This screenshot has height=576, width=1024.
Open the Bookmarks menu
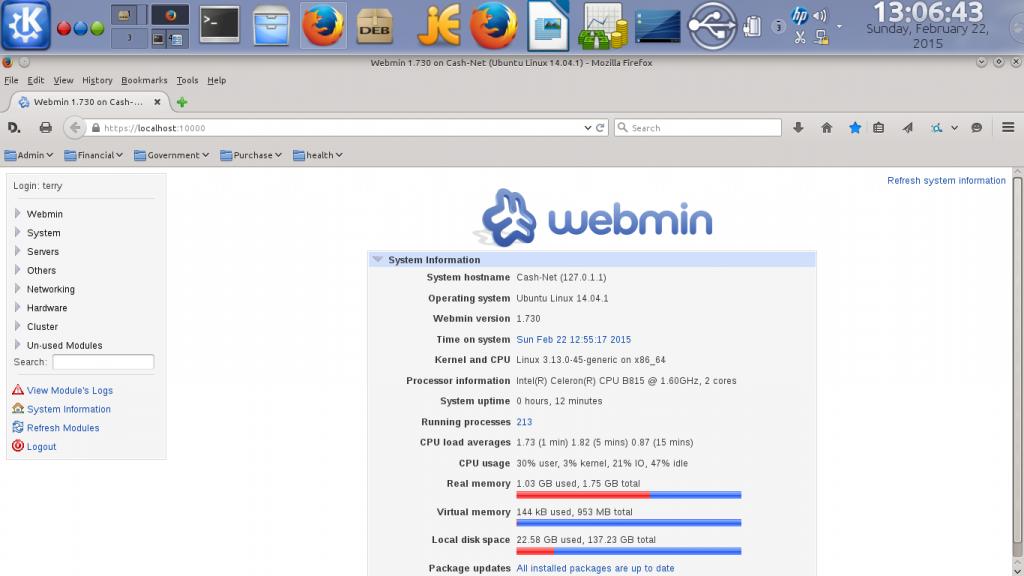click(x=144, y=80)
